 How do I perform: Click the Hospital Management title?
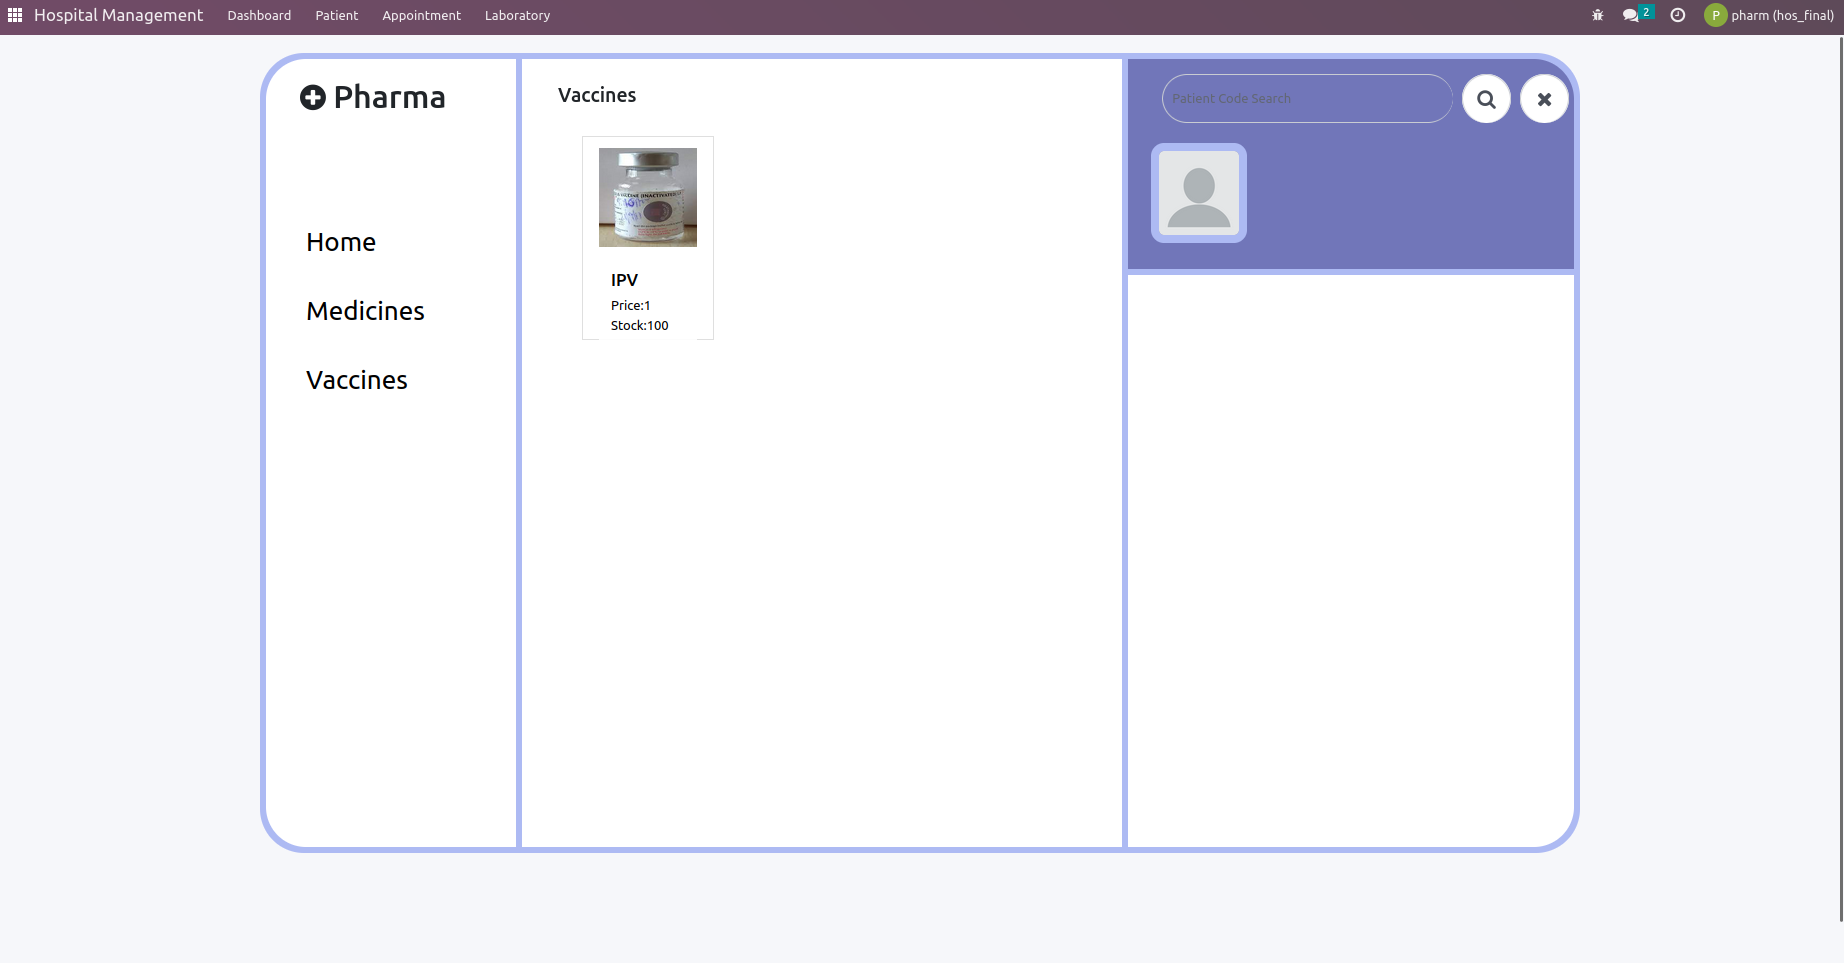tap(118, 15)
